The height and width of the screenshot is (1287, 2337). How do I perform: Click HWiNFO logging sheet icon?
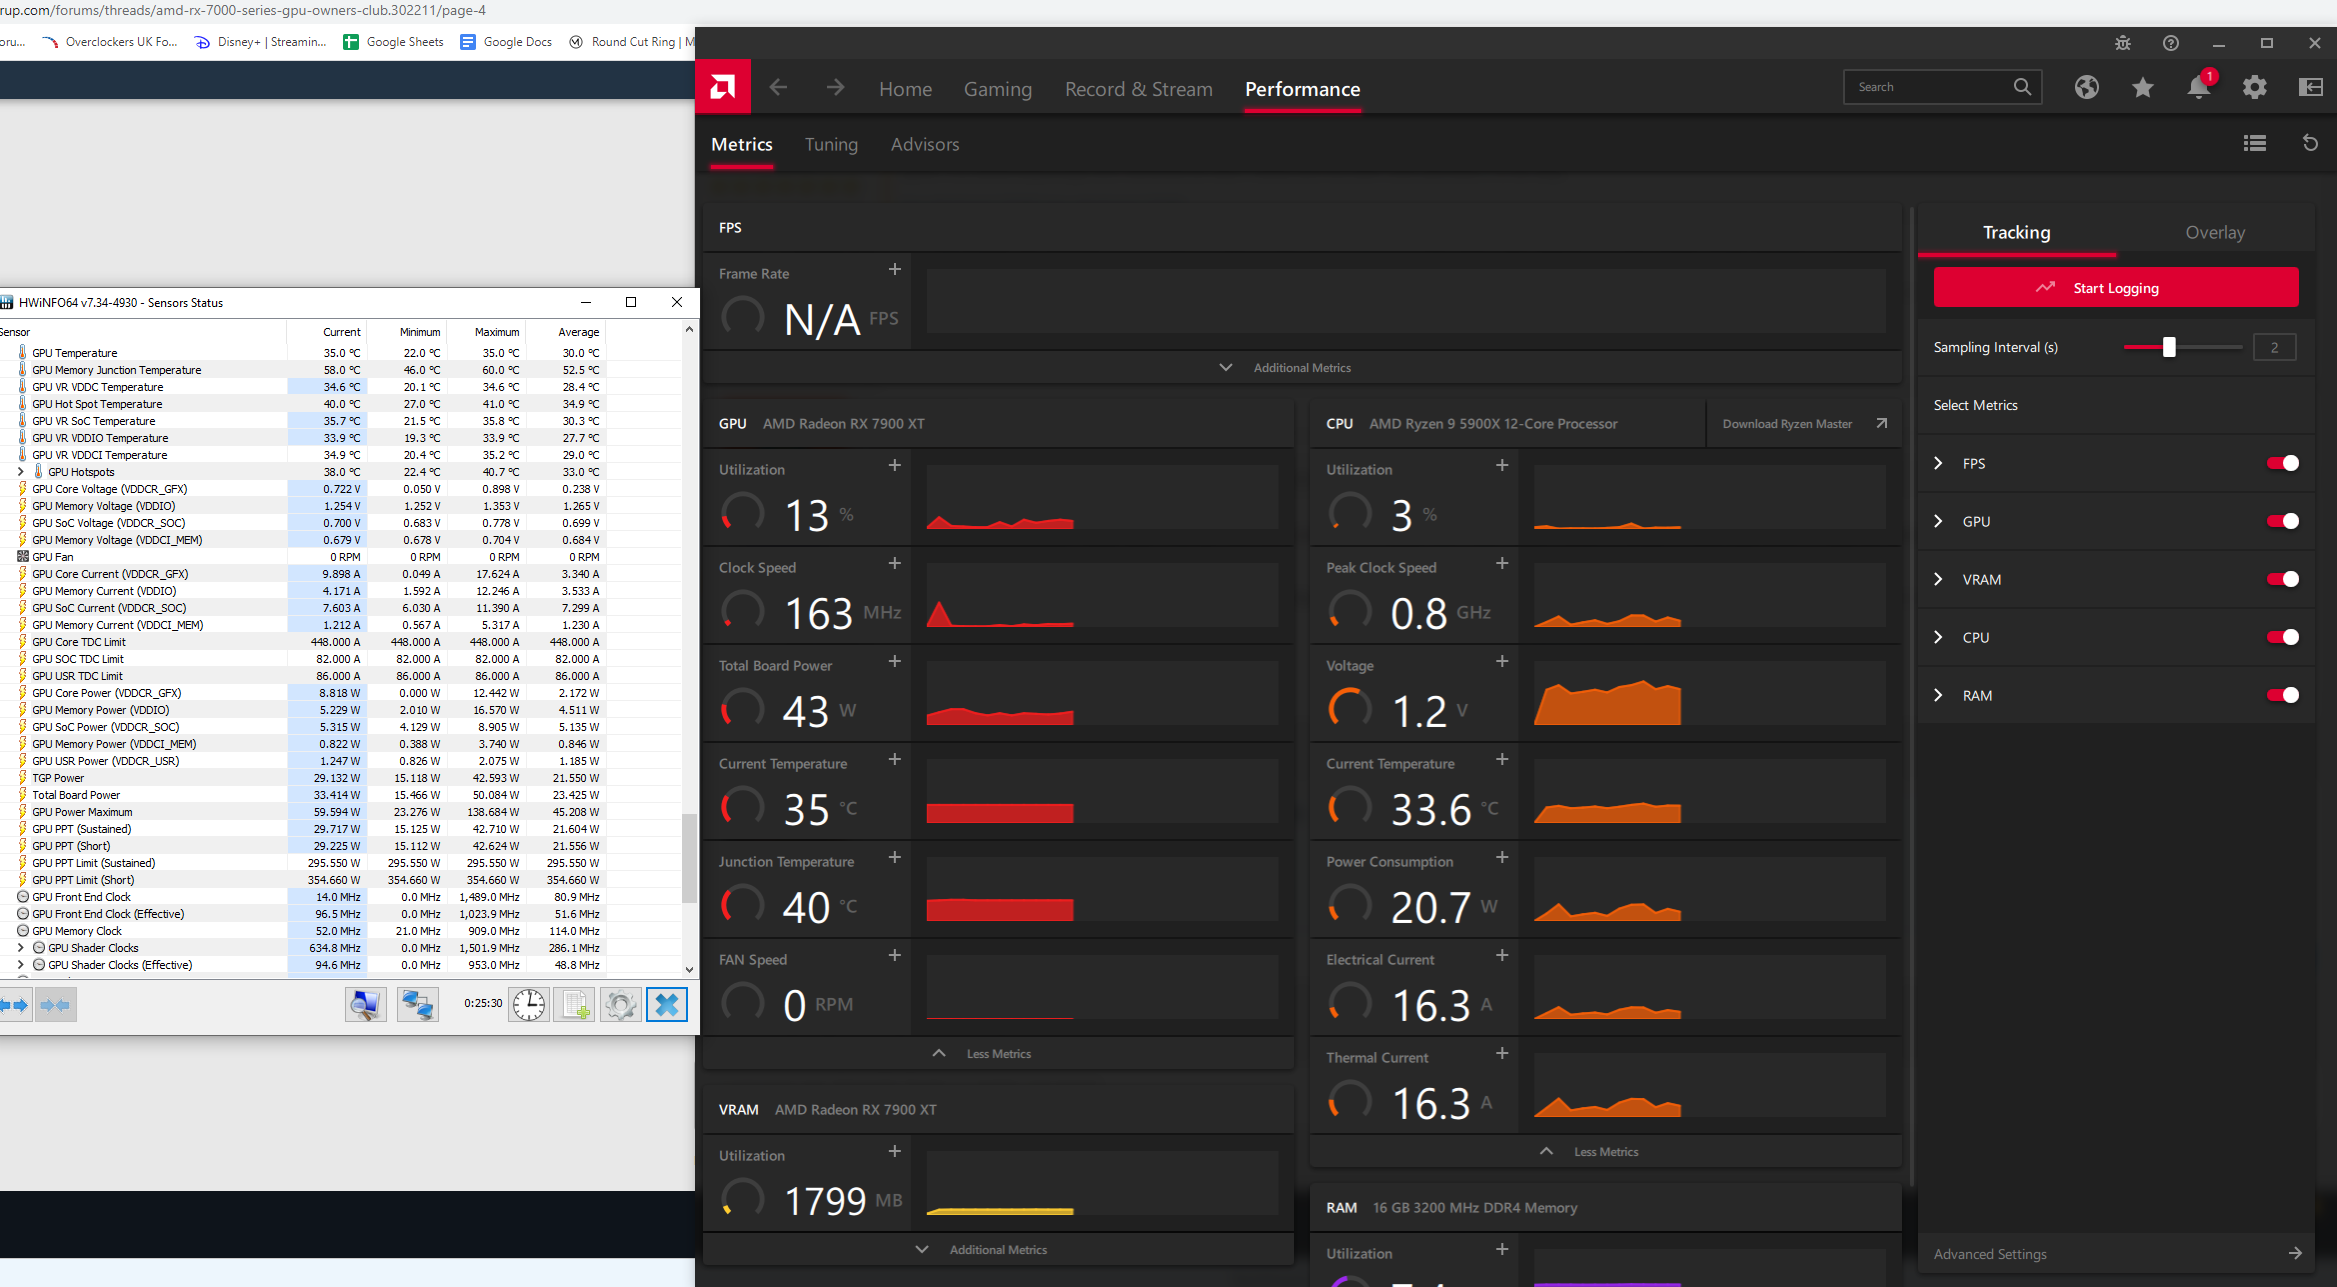[575, 1004]
